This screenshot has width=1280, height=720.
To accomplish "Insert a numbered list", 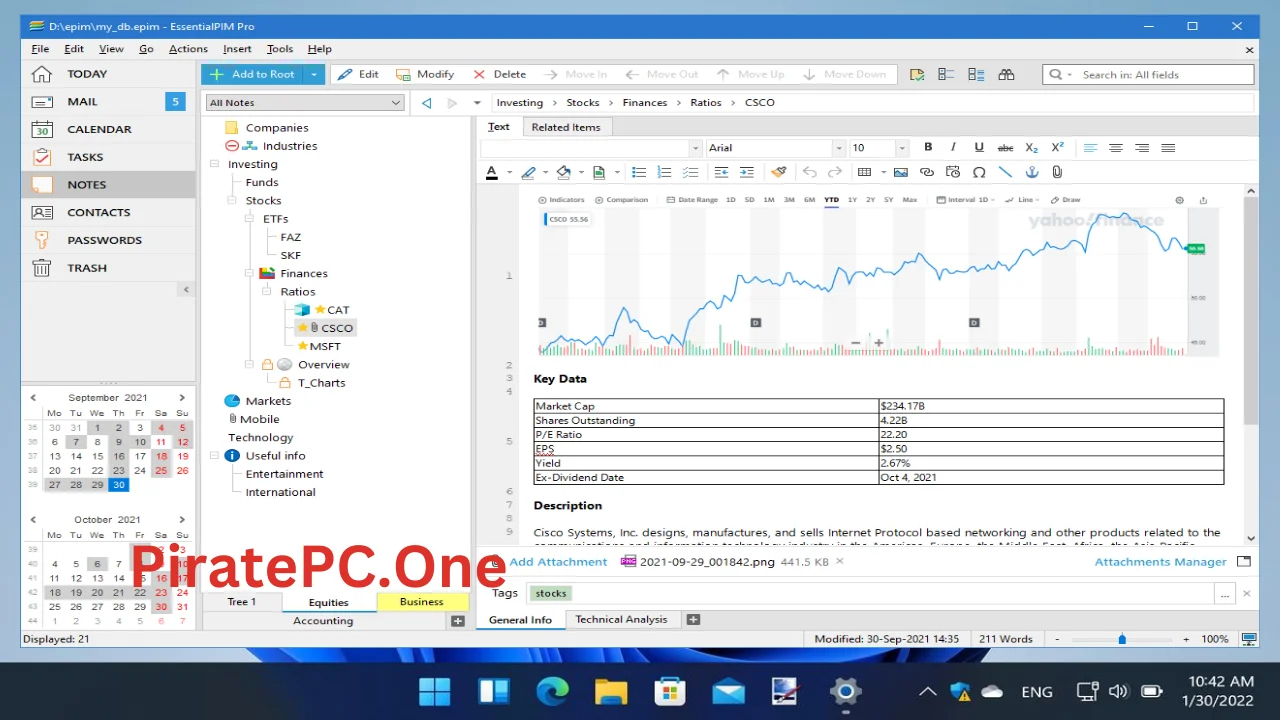I will point(664,172).
